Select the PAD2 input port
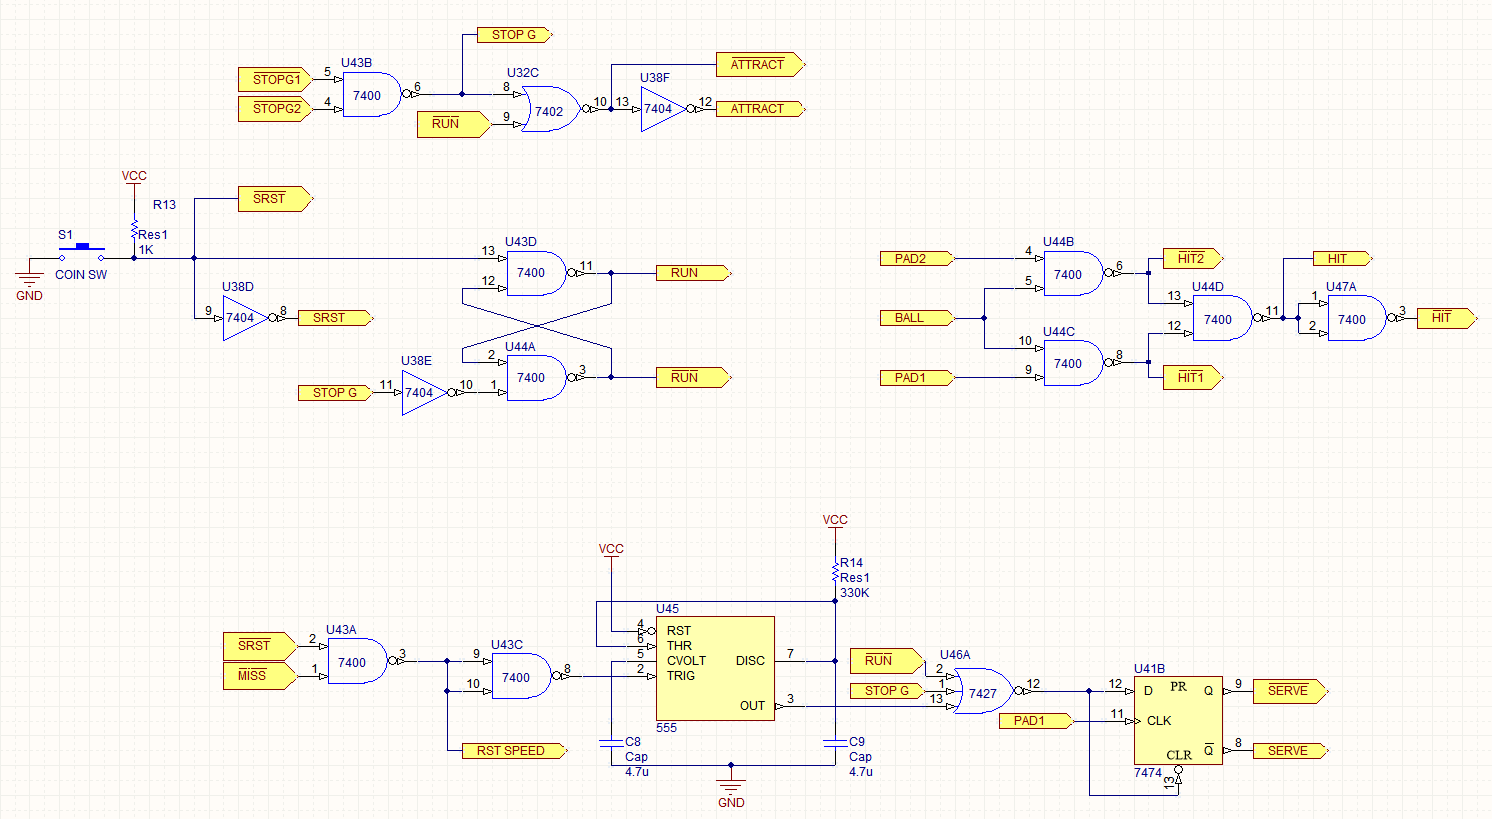The height and width of the screenshot is (819, 1492). click(918, 259)
